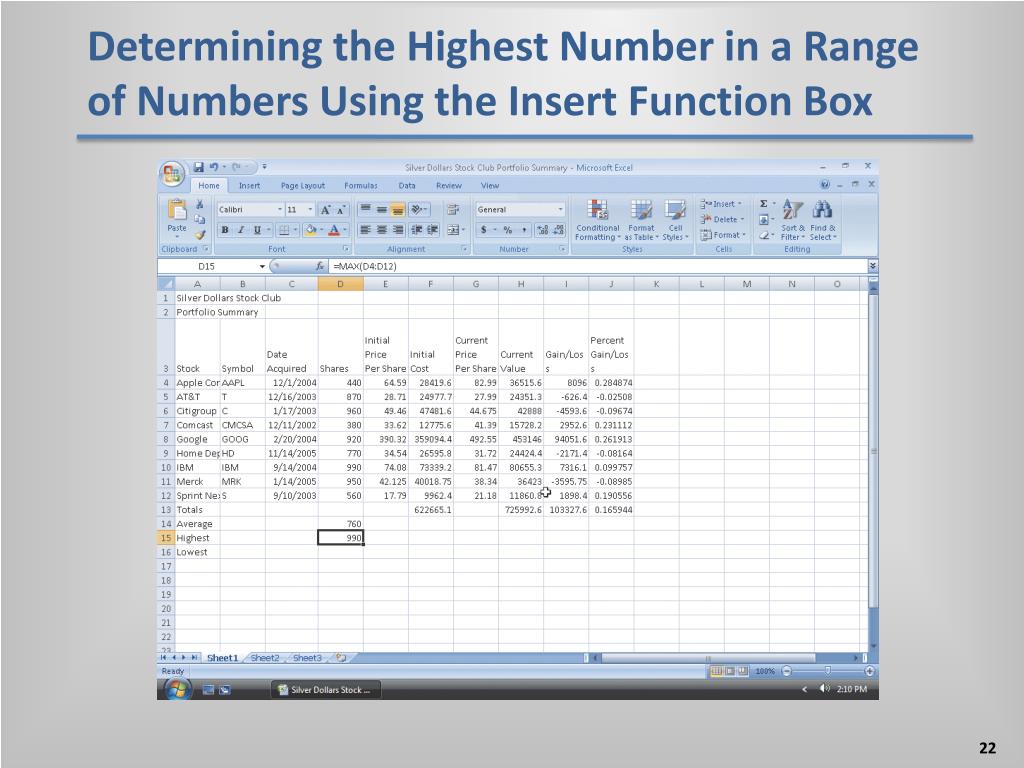Switch to the Sheet2 worksheet tab

coord(264,658)
